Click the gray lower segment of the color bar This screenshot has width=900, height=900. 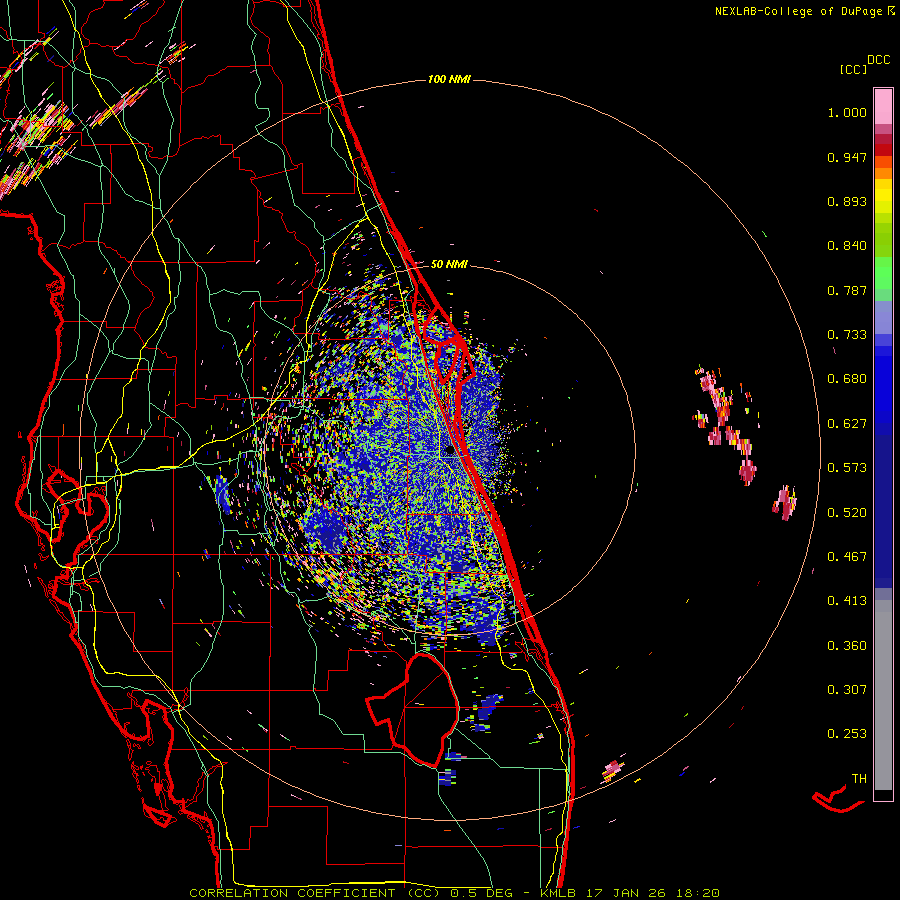click(883, 695)
